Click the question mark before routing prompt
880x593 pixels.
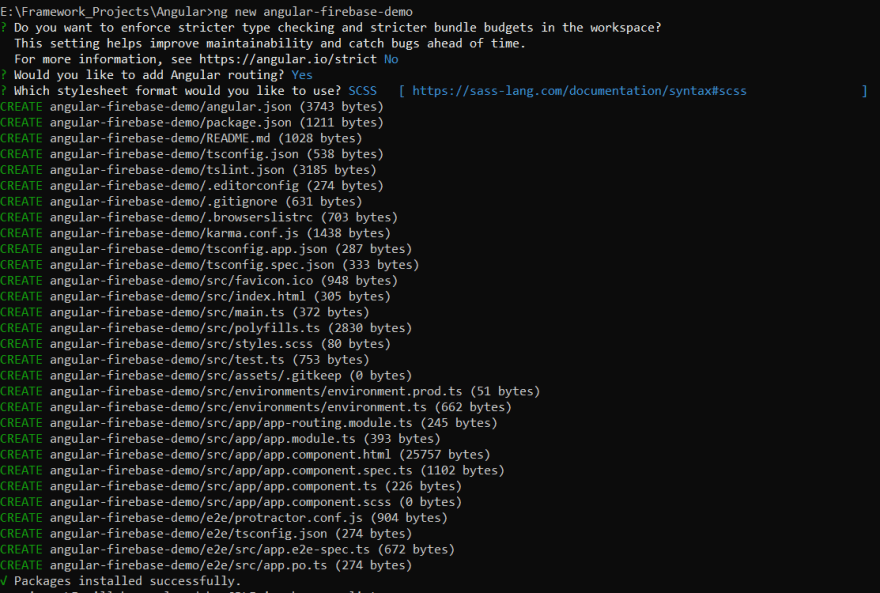[4, 75]
